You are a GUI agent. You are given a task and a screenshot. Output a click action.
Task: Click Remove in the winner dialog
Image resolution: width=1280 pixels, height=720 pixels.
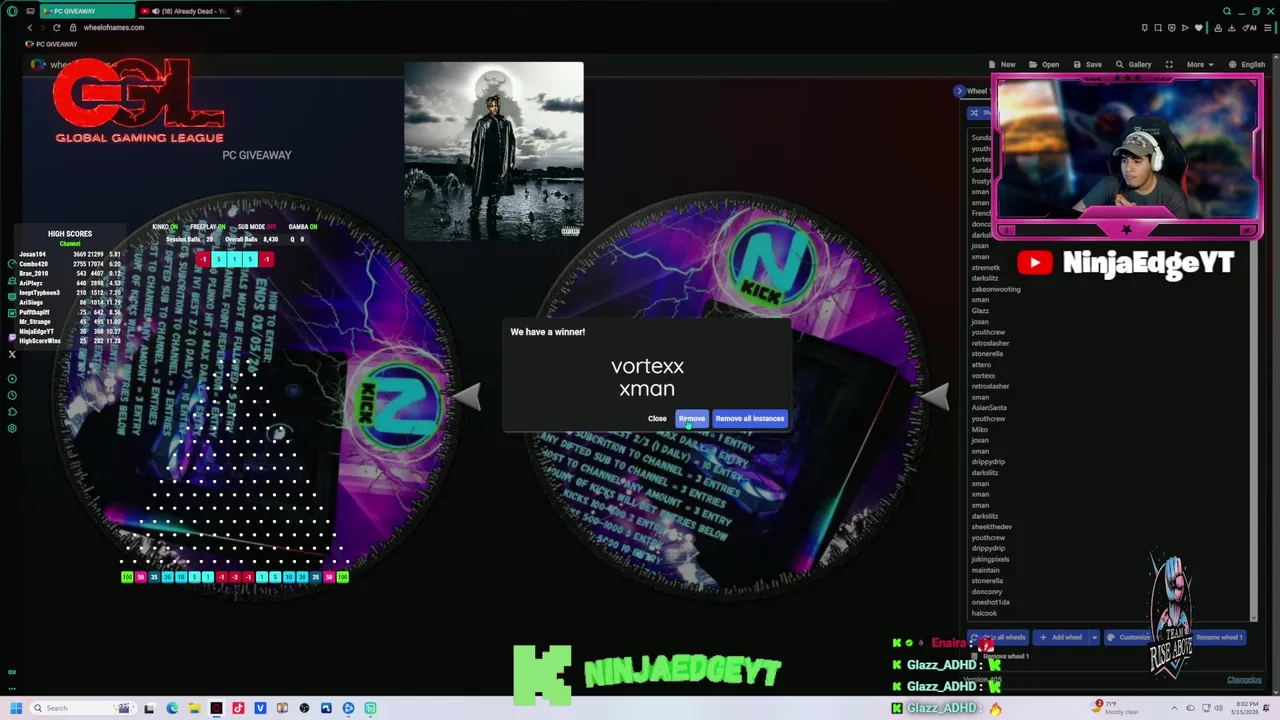pos(691,418)
